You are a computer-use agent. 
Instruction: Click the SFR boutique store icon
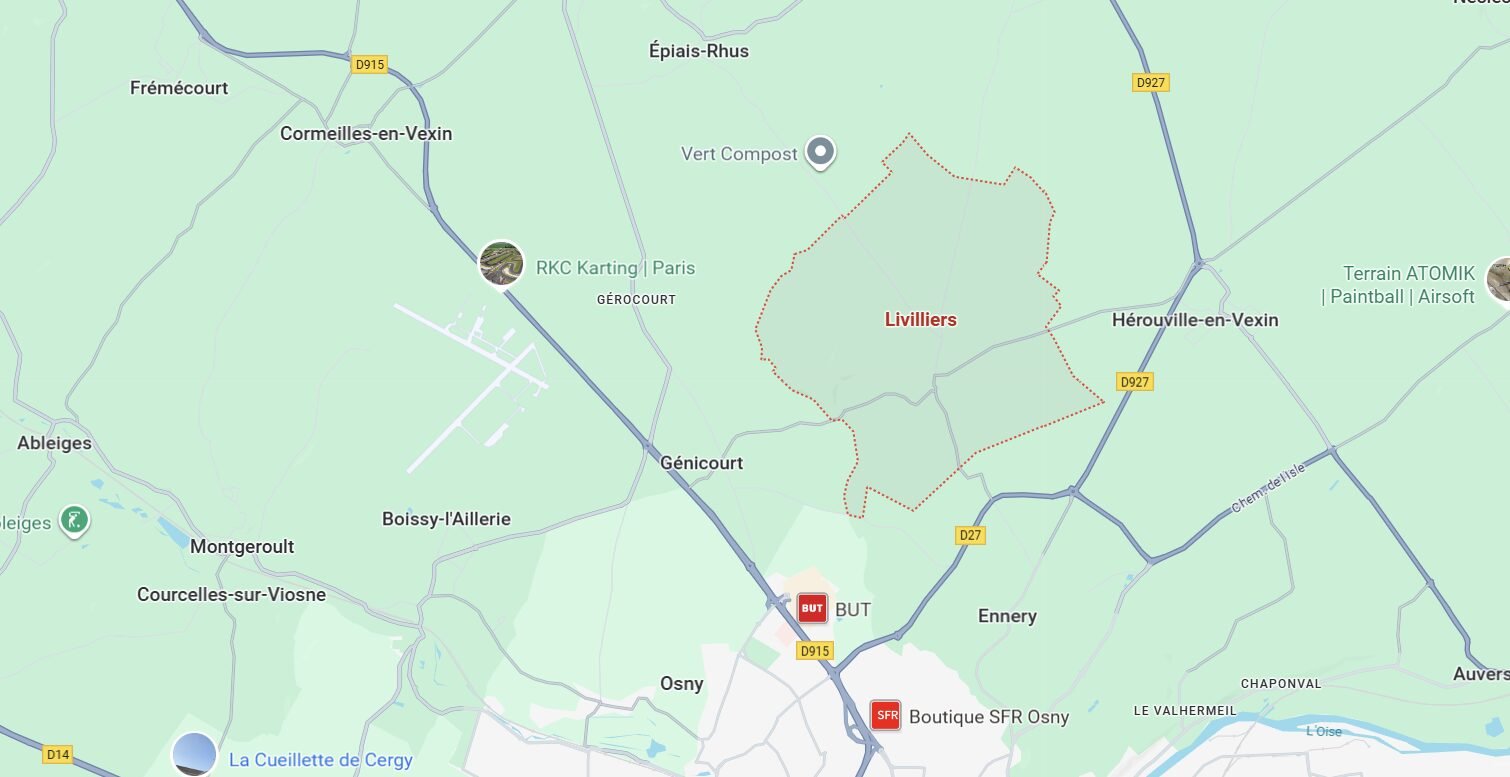point(886,715)
